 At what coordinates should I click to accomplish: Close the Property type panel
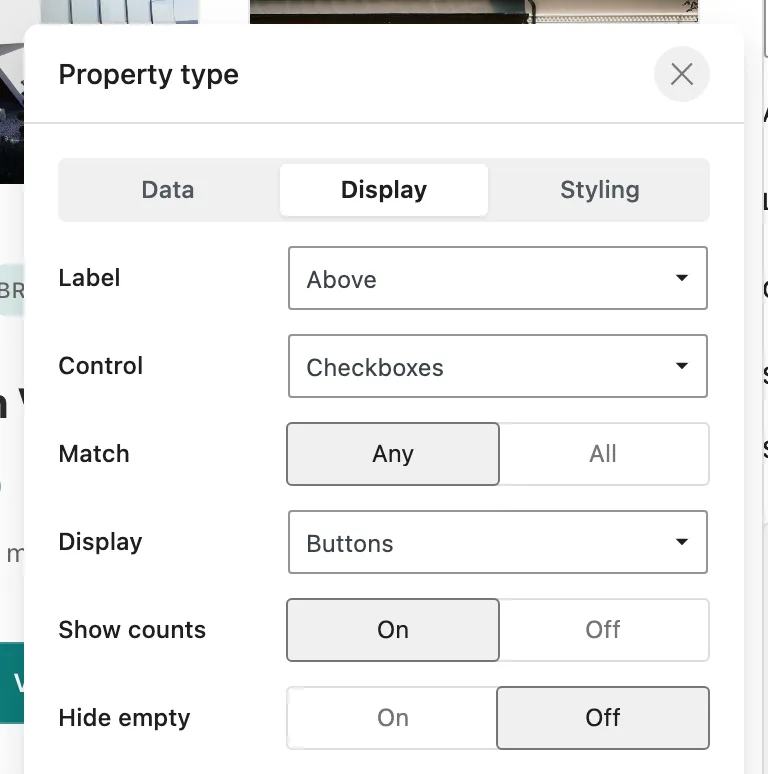(682, 74)
